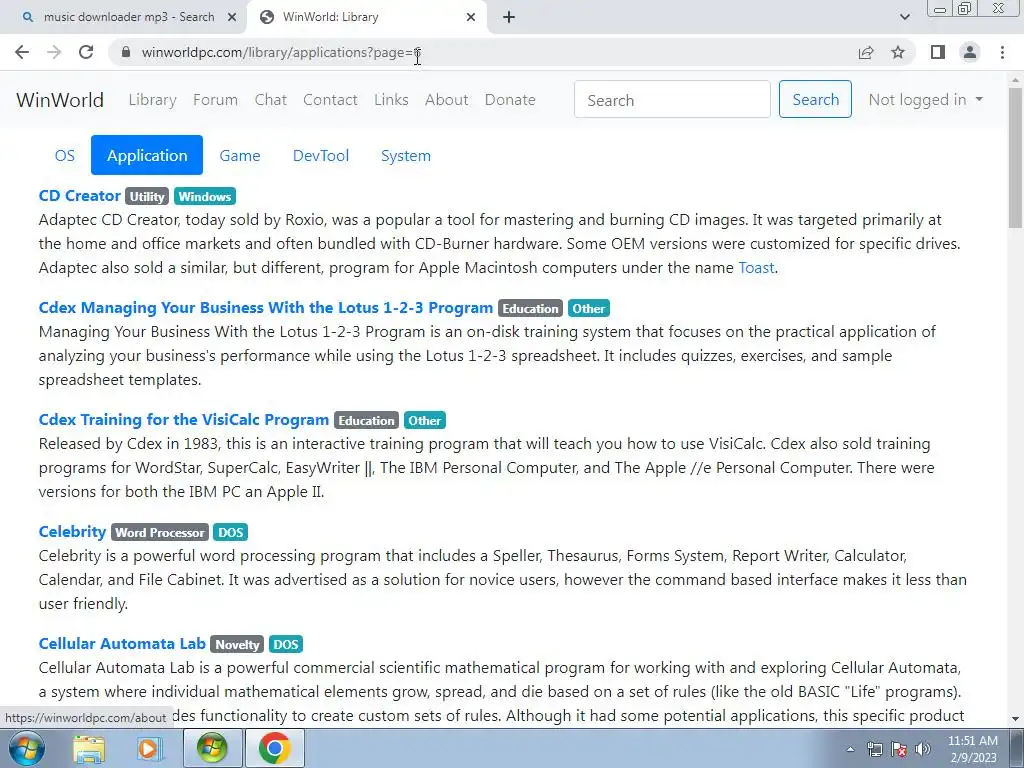Show hidden tray icons arrow
The image size is (1024, 768).
pyautogui.click(x=850, y=749)
